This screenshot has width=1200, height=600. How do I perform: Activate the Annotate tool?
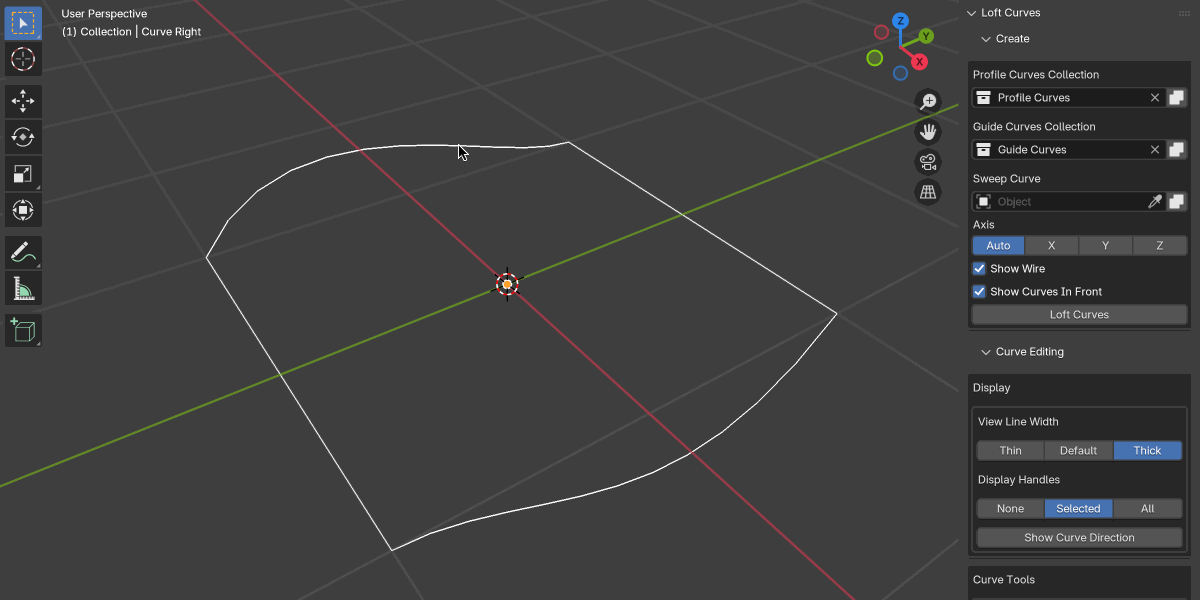point(23,252)
